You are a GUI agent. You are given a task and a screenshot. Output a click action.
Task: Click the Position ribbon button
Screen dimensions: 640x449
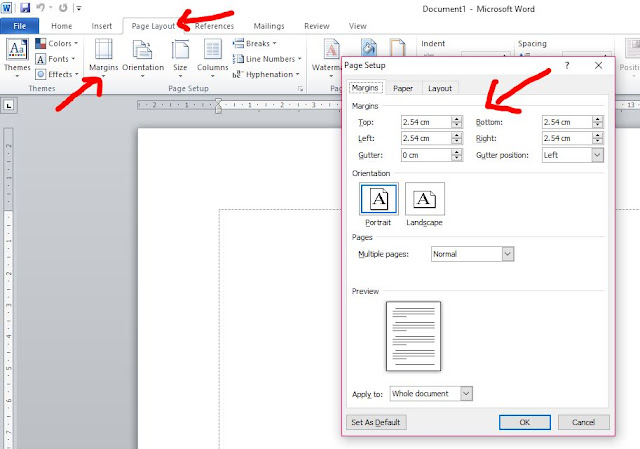[x=630, y=57]
